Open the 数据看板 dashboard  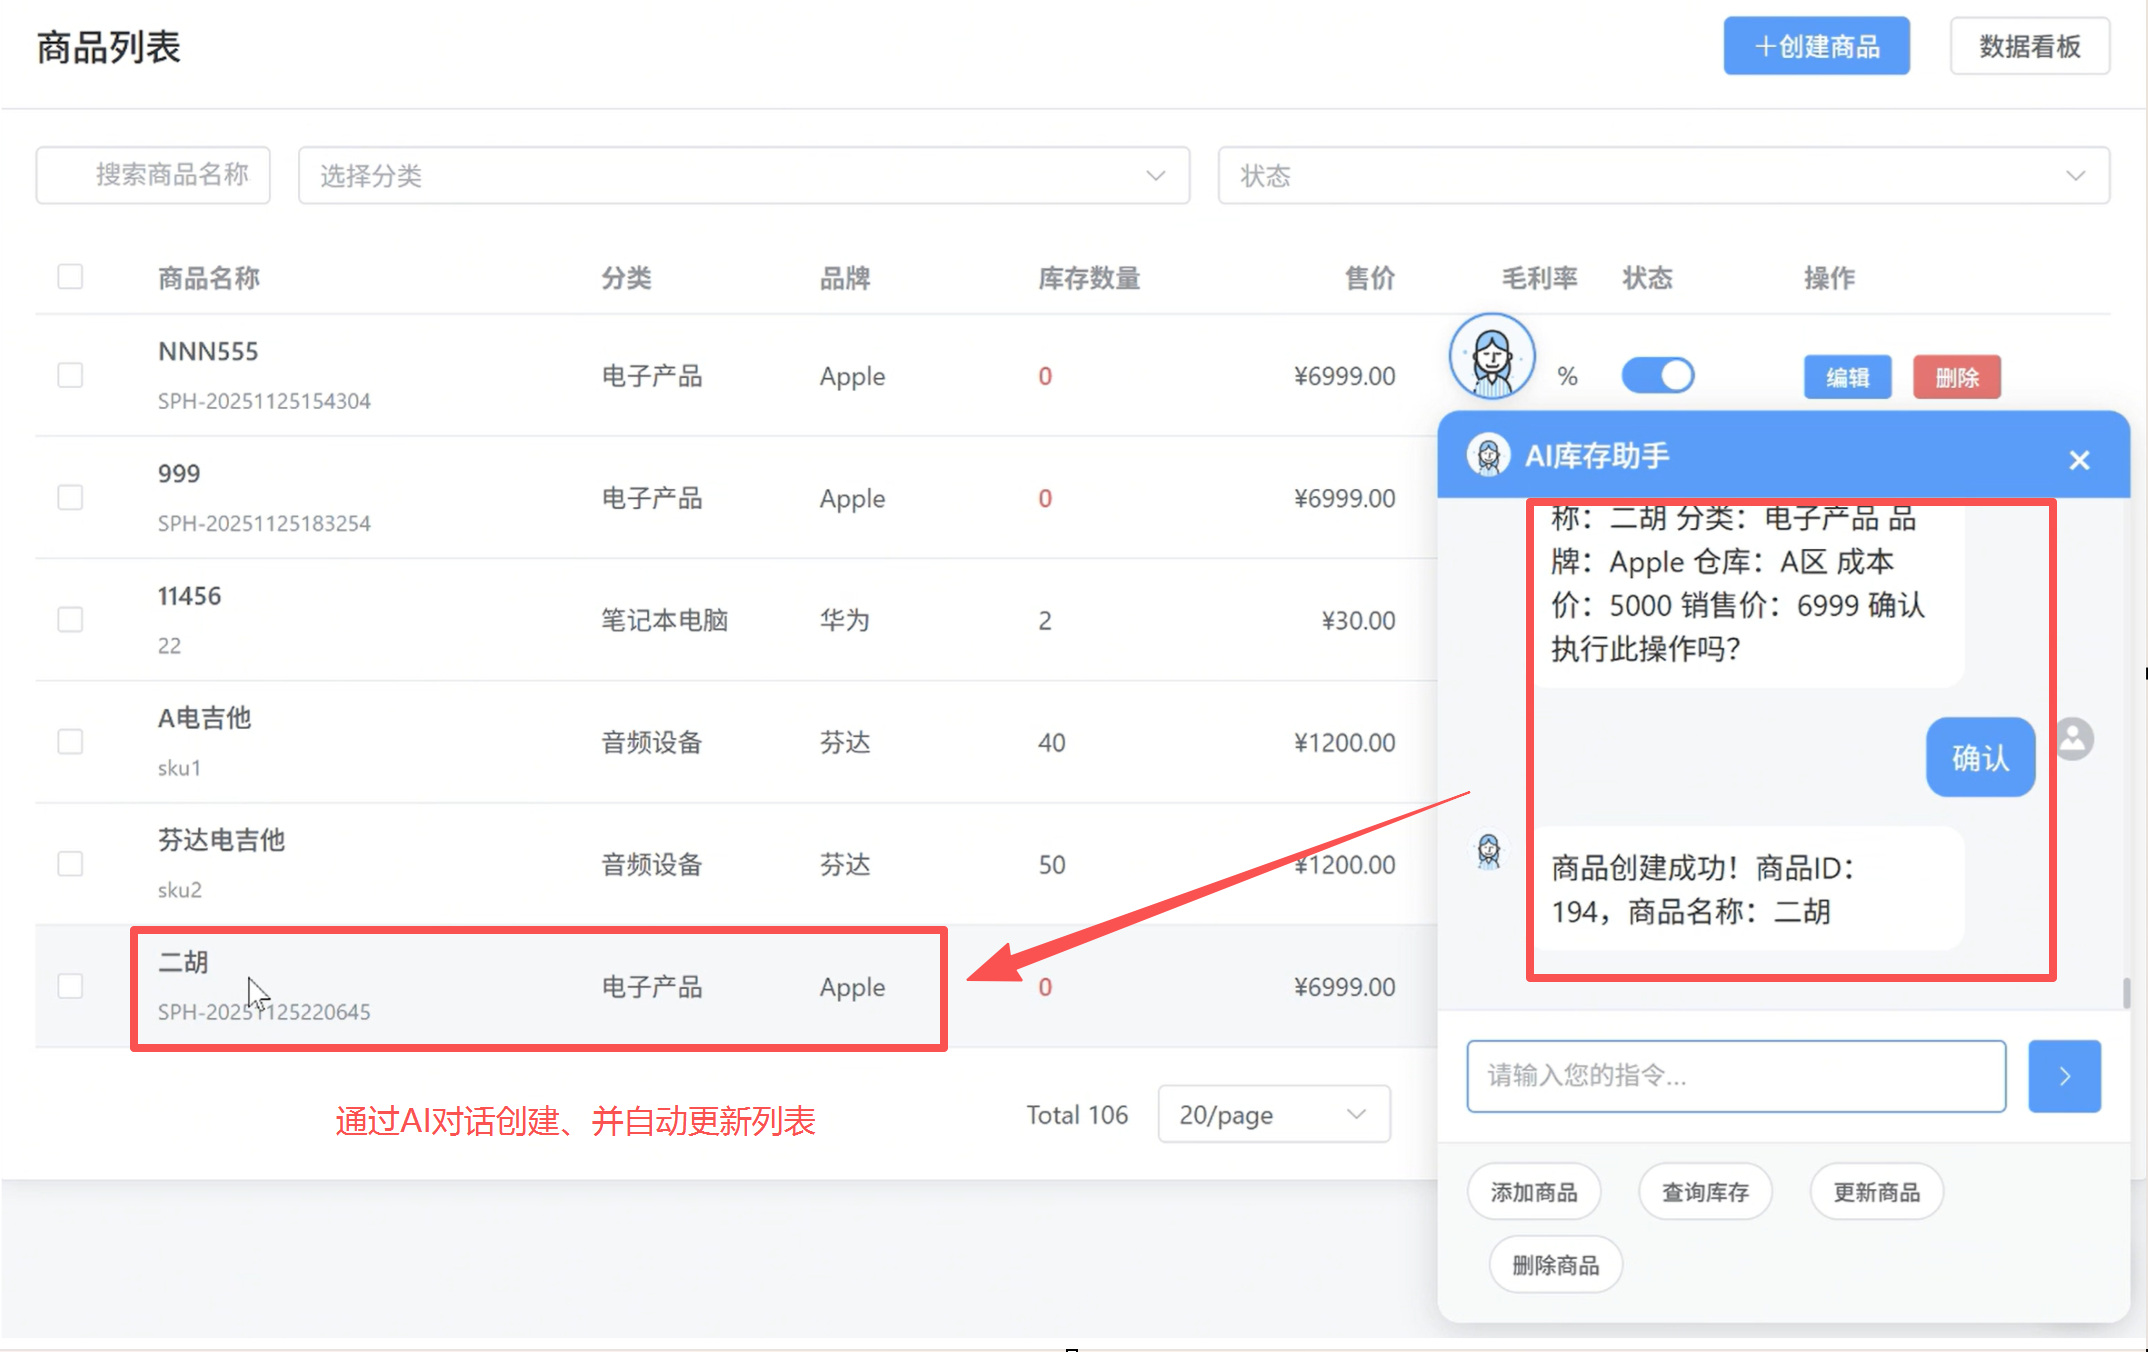pos(2029,45)
